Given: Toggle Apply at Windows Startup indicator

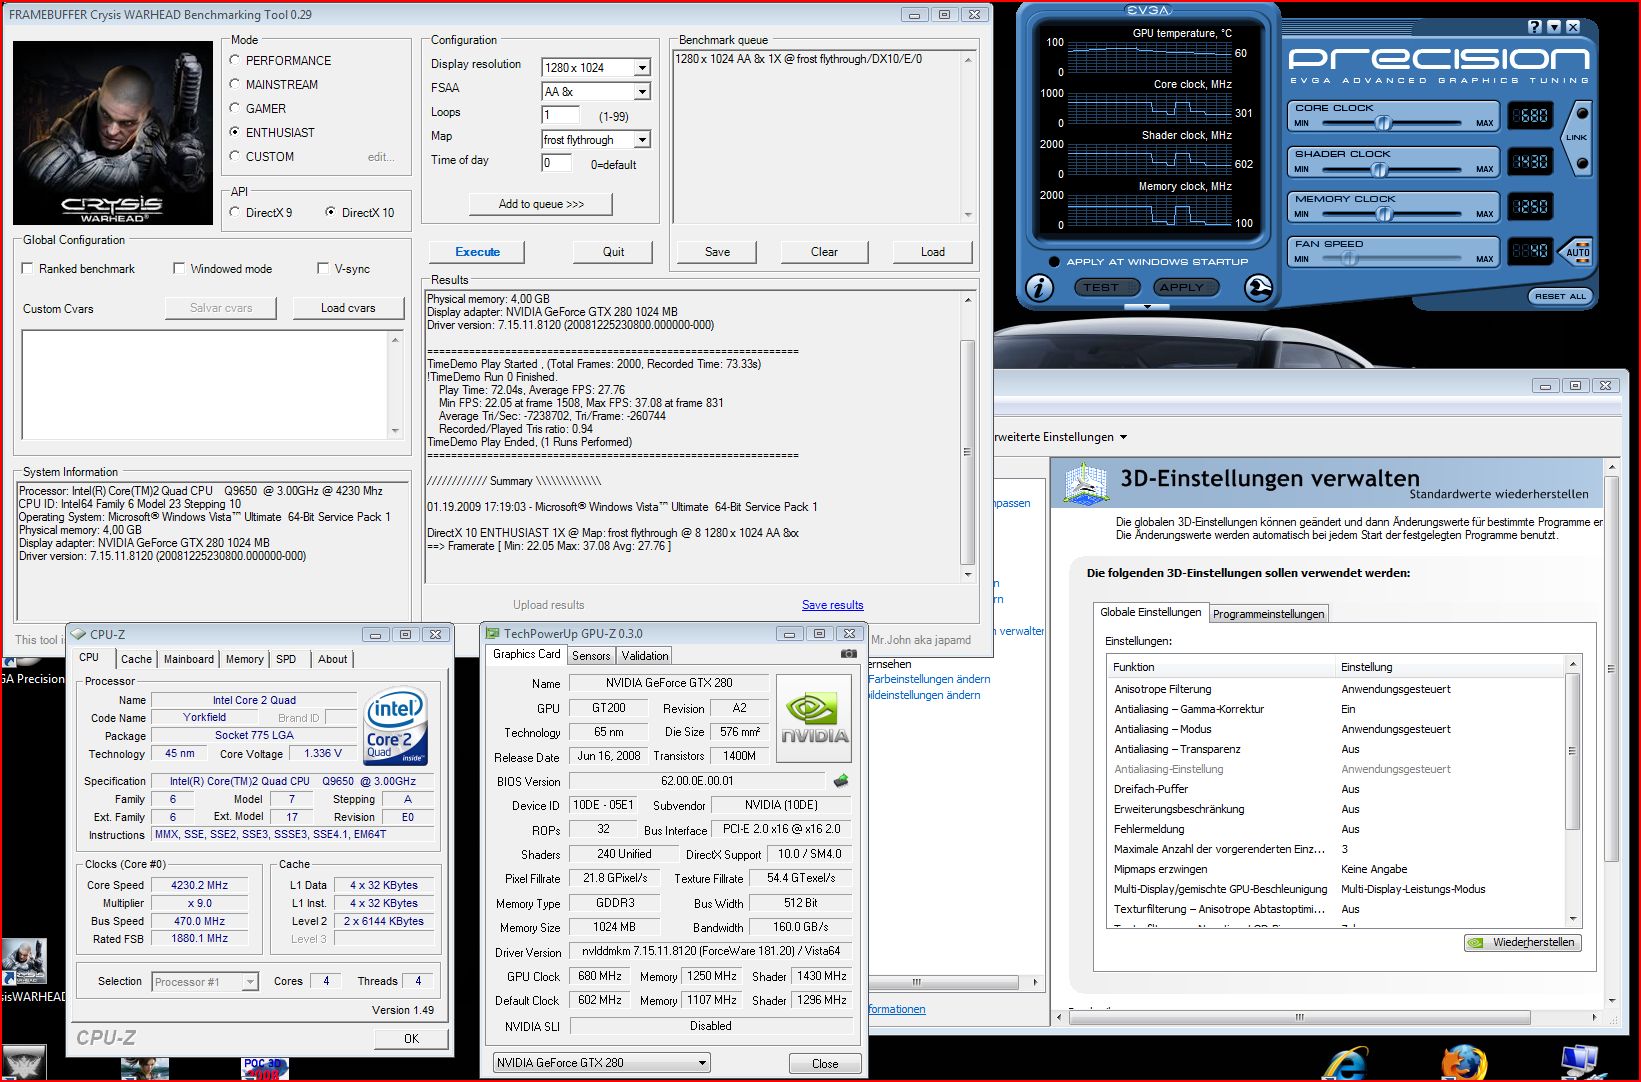Looking at the screenshot, I should 1054,262.
